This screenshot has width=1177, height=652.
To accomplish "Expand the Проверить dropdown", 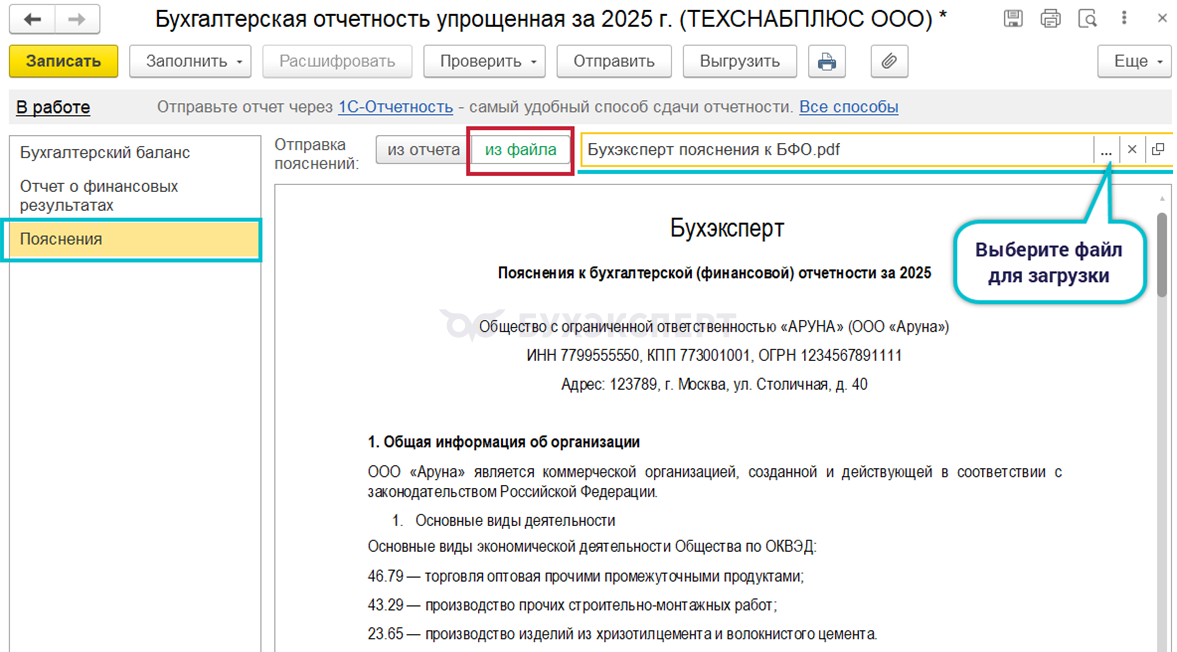I will point(484,62).
